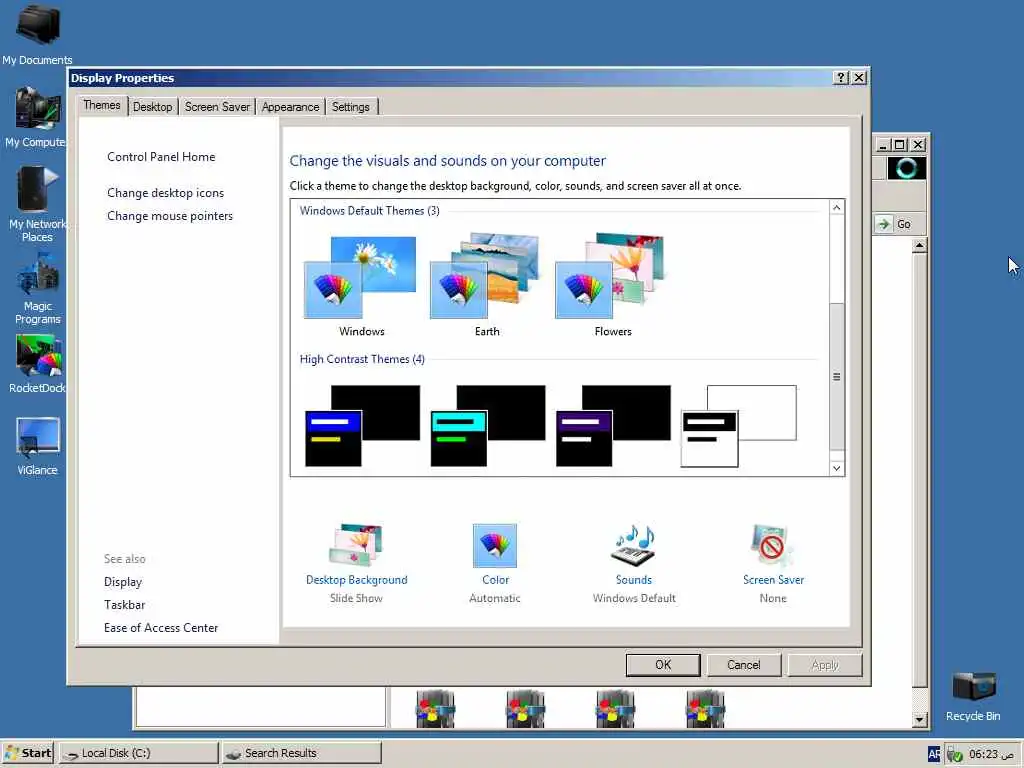Click the High Contrast Themes (4) header

pyautogui.click(x=362, y=359)
